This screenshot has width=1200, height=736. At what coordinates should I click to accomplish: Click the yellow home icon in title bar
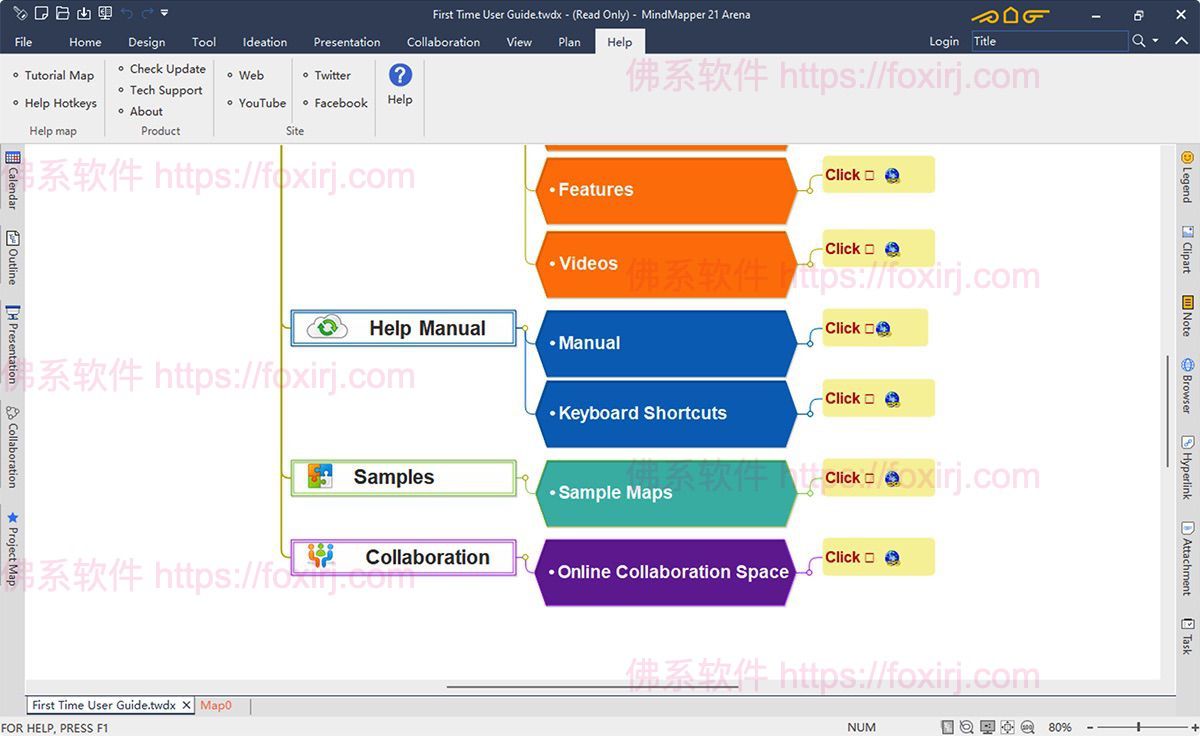(x=1010, y=15)
